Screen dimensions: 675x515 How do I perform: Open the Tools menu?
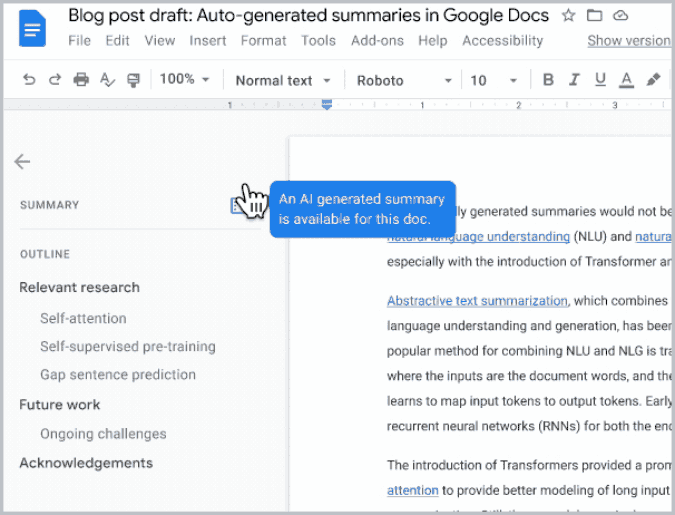point(318,40)
